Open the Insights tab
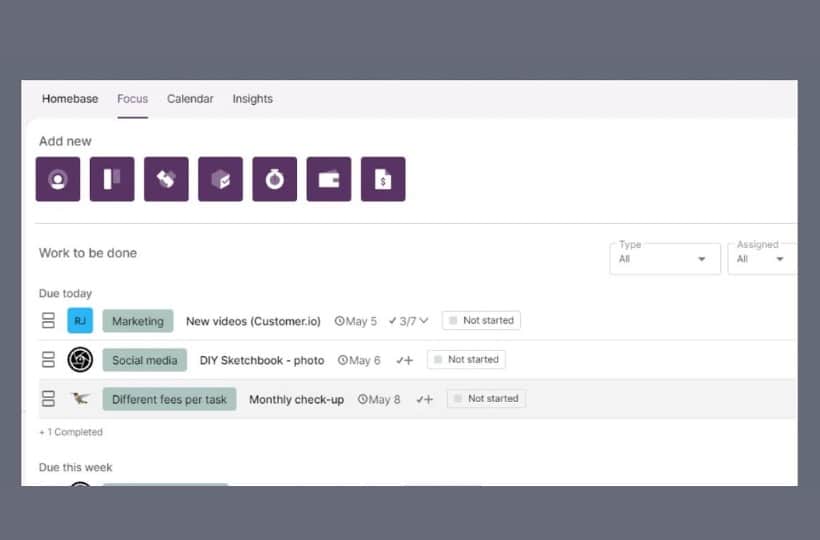 point(252,99)
